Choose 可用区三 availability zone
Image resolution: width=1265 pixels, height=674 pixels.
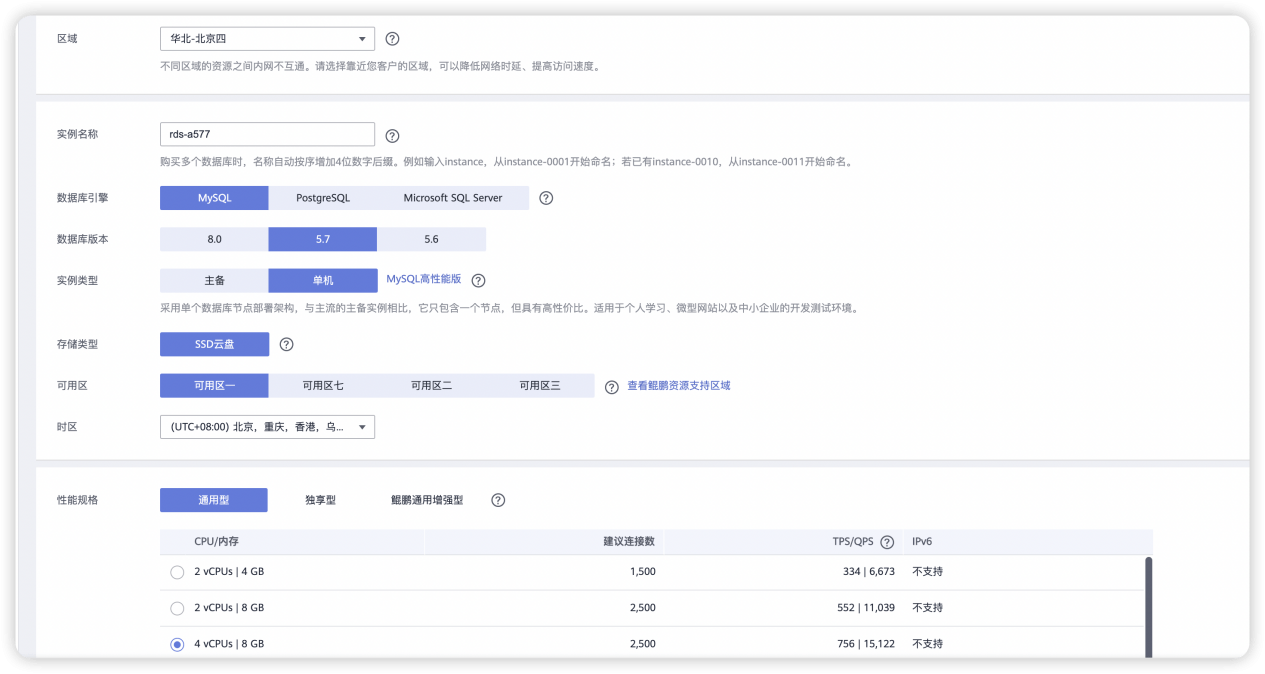pos(540,386)
